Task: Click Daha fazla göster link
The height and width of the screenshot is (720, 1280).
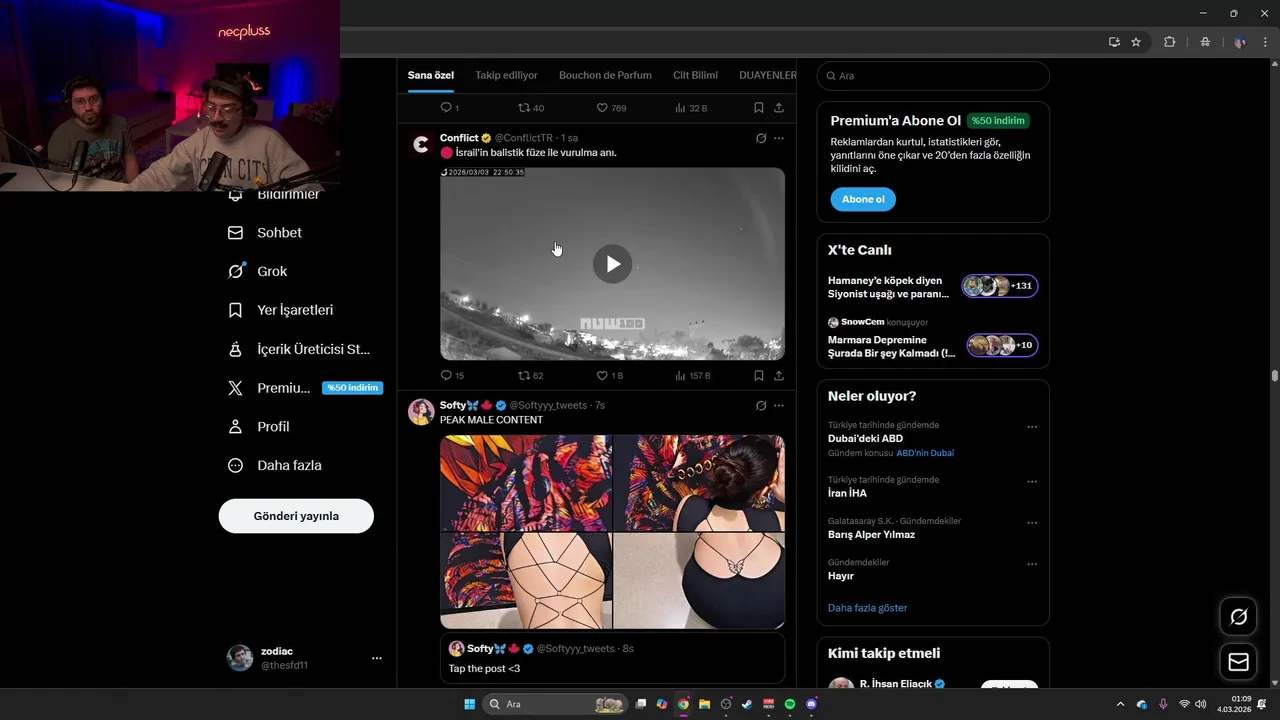Action: pos(868,608)
